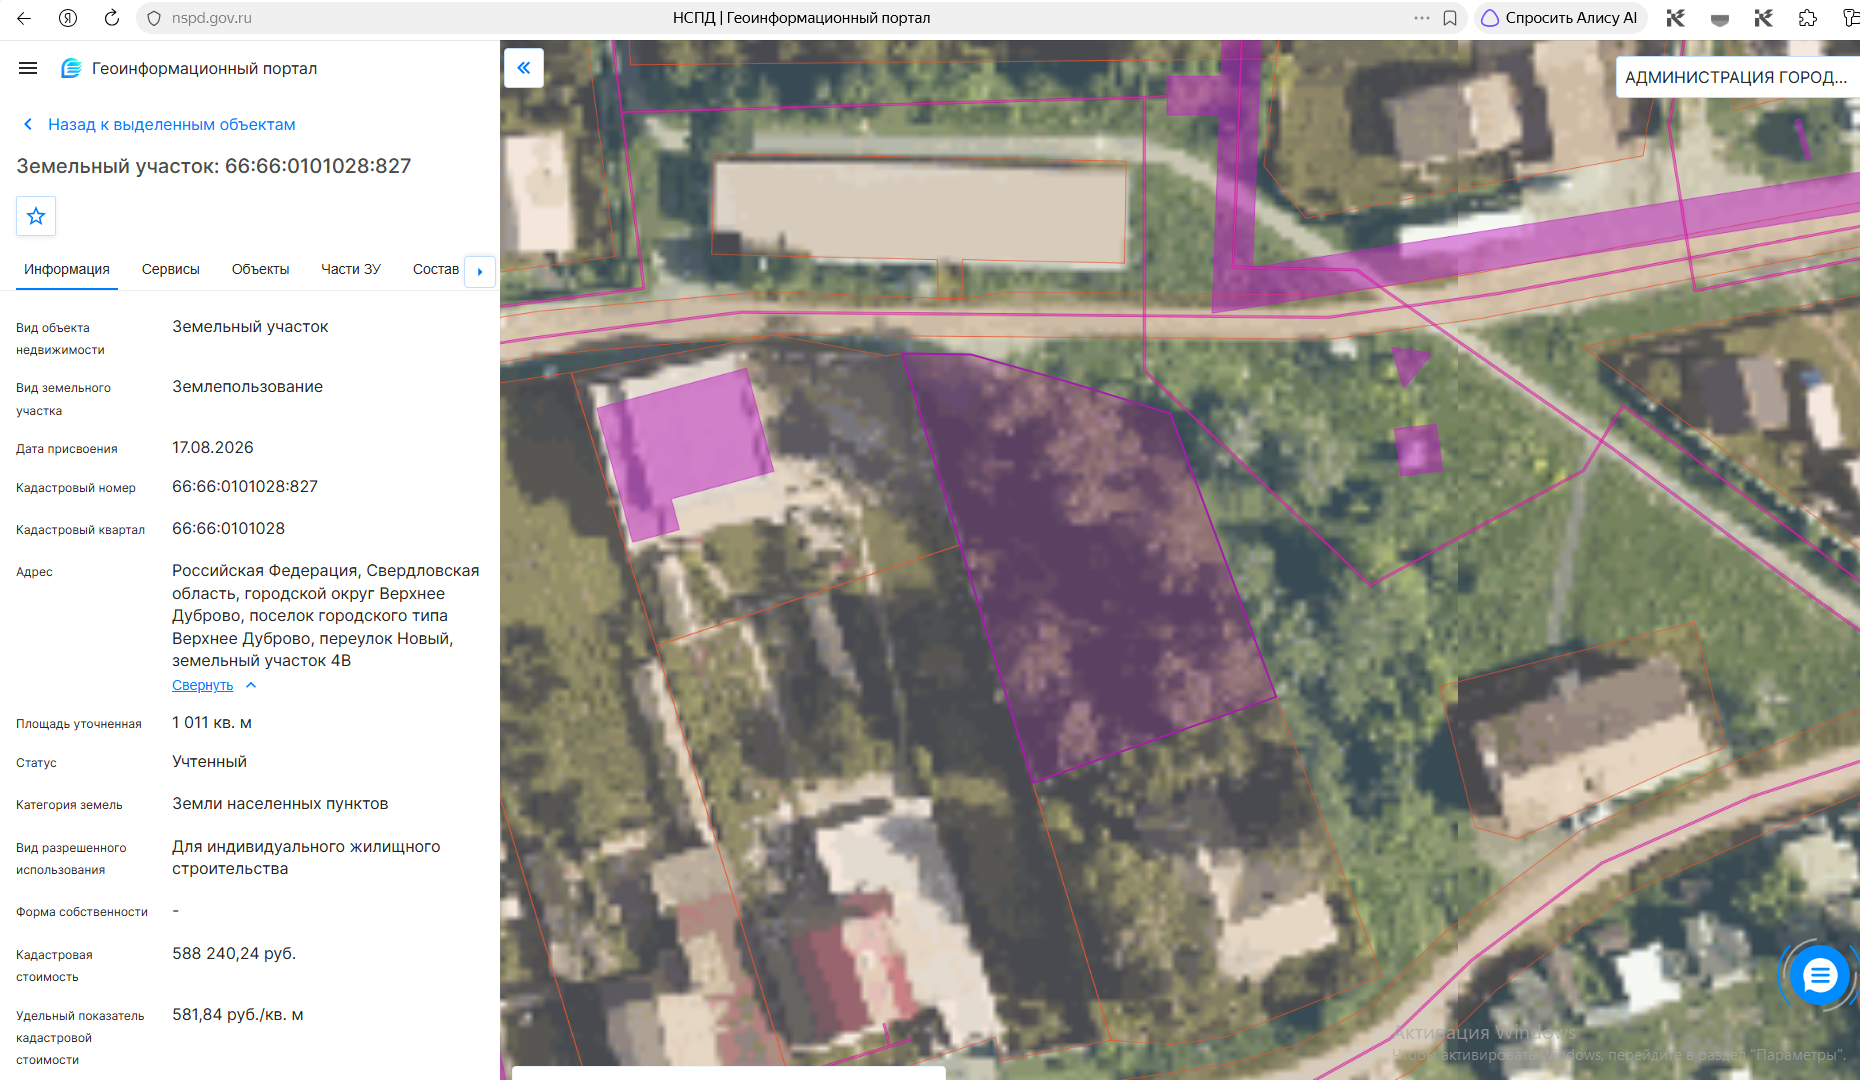Click the Геоинформационный портал logo icon
Screen dimensions: 1860x1080
click(x=71, y=68)
